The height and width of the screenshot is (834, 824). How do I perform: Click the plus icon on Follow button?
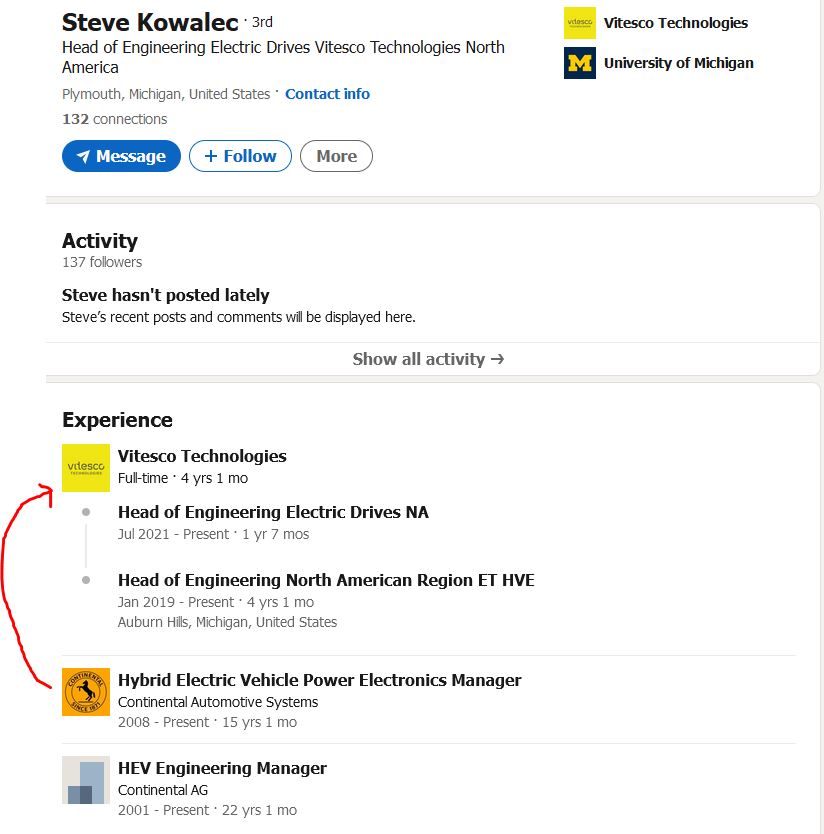click(x=211, y=156)
